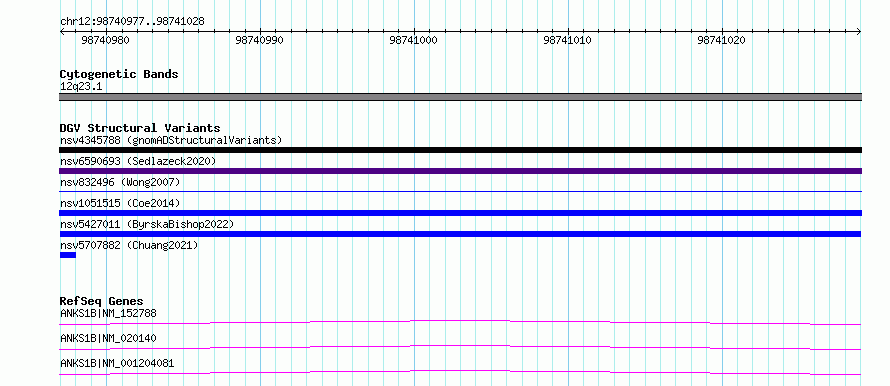Open nsv6590693 (Sedlazeck2020) label
Viewport: 890px width, 386px height.
coord(138,161)
